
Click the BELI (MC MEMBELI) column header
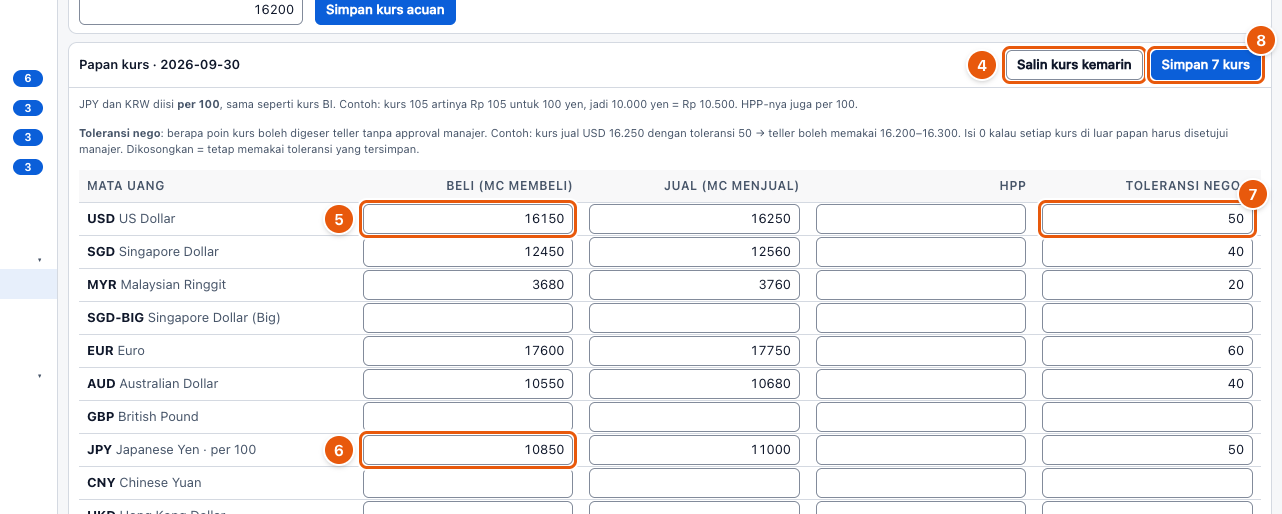coord(509,186)
